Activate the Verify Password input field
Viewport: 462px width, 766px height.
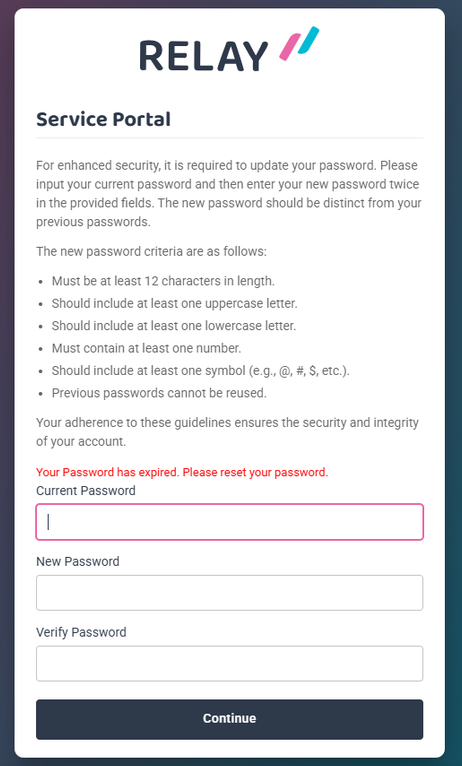coord(230,663)
